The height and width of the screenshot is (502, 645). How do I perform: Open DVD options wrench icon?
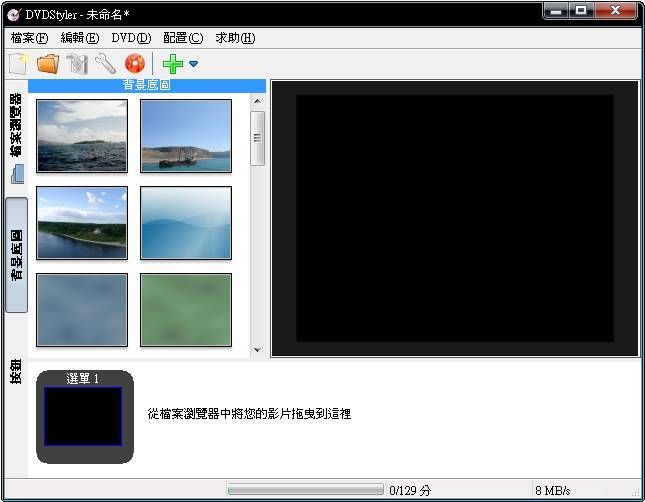[105, 64]
